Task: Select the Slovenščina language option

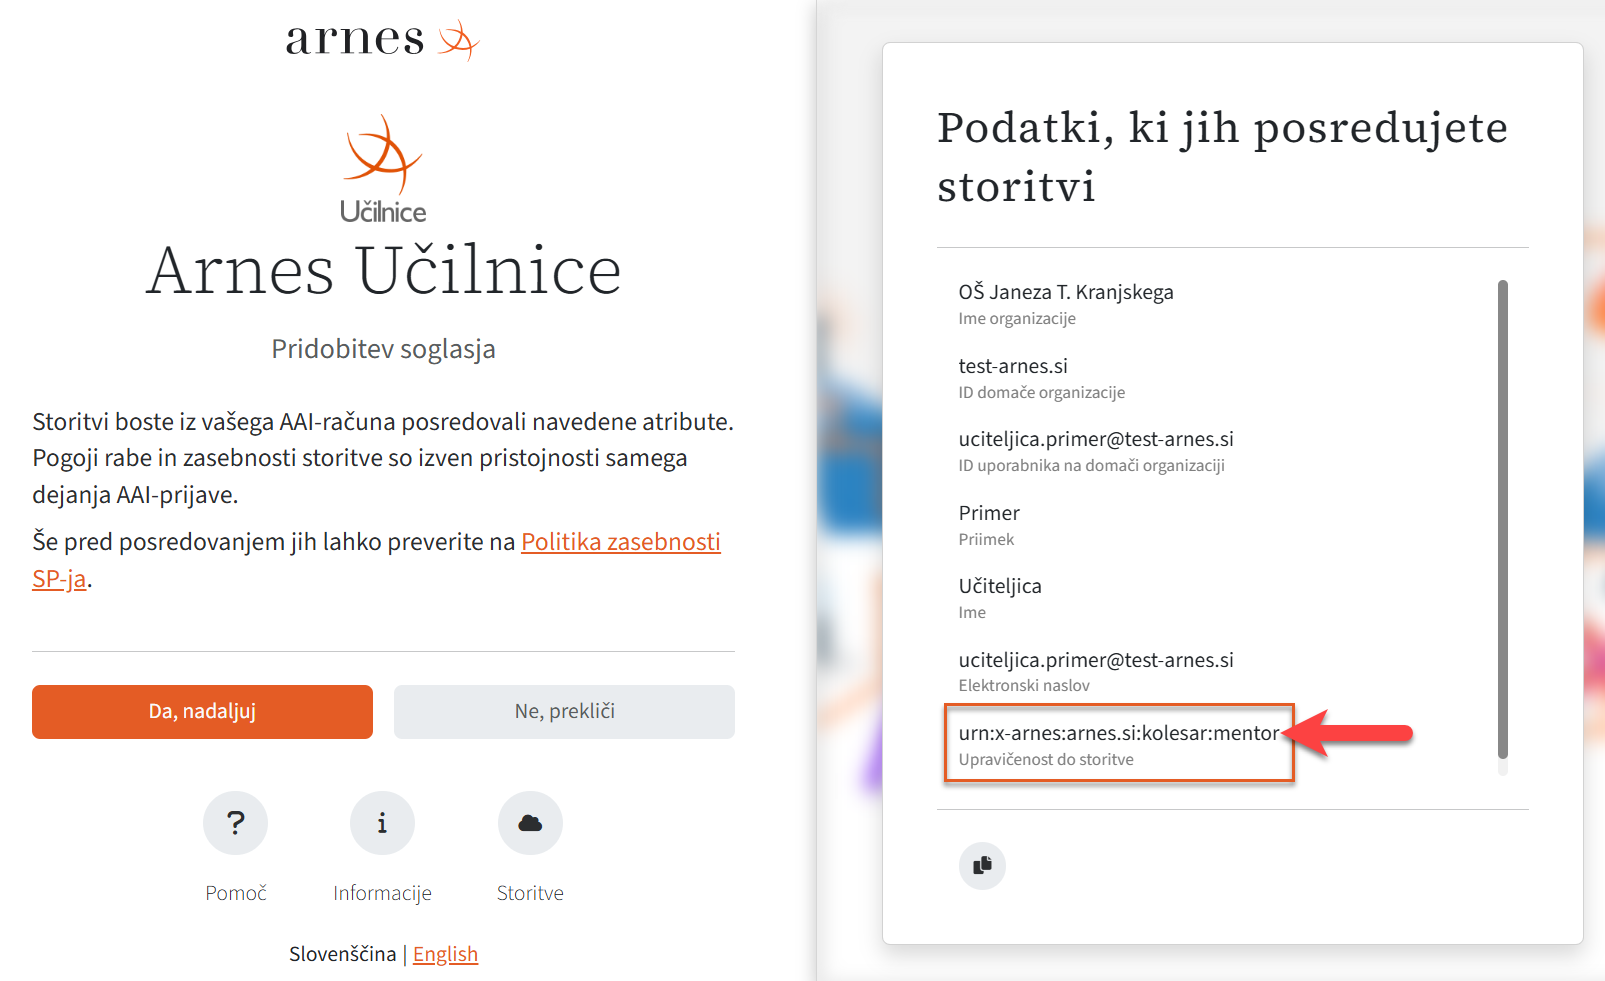Action: (x=342, y=954)
